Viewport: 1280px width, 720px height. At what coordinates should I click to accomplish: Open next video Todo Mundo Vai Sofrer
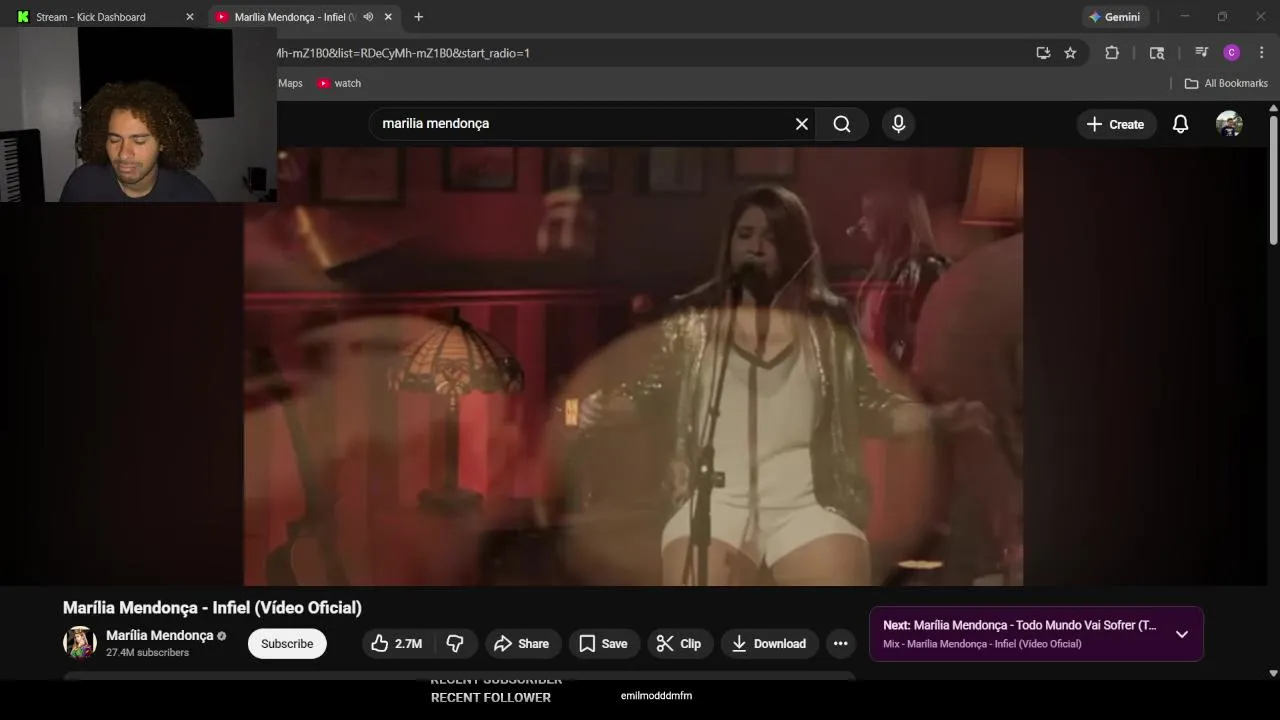[x=1020, y=625]
